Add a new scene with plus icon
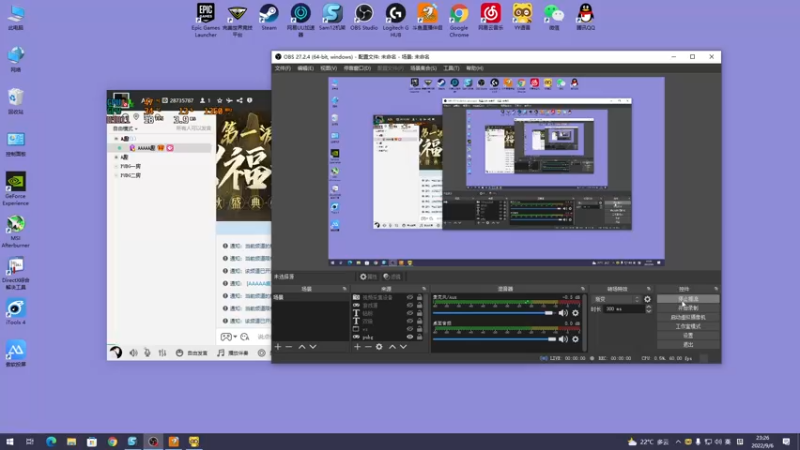The height and width of the screenshot is (450, 800). (278, 347)
